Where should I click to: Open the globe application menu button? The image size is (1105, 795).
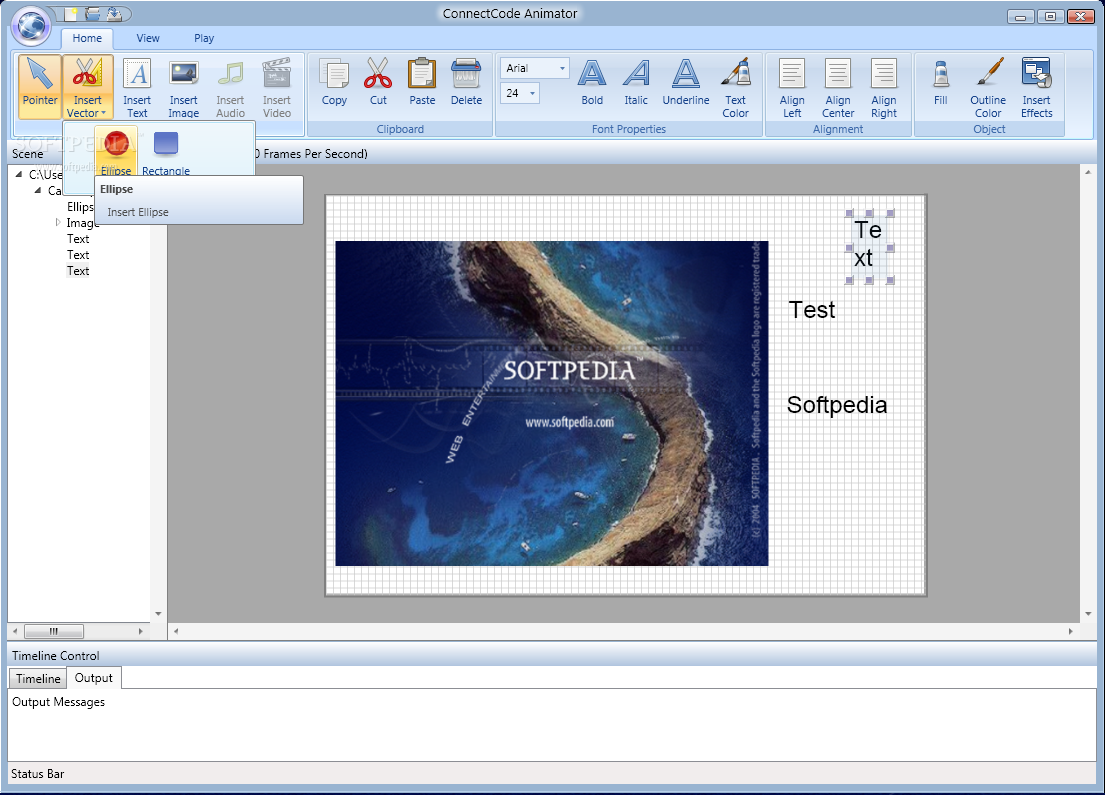(32, 25)
